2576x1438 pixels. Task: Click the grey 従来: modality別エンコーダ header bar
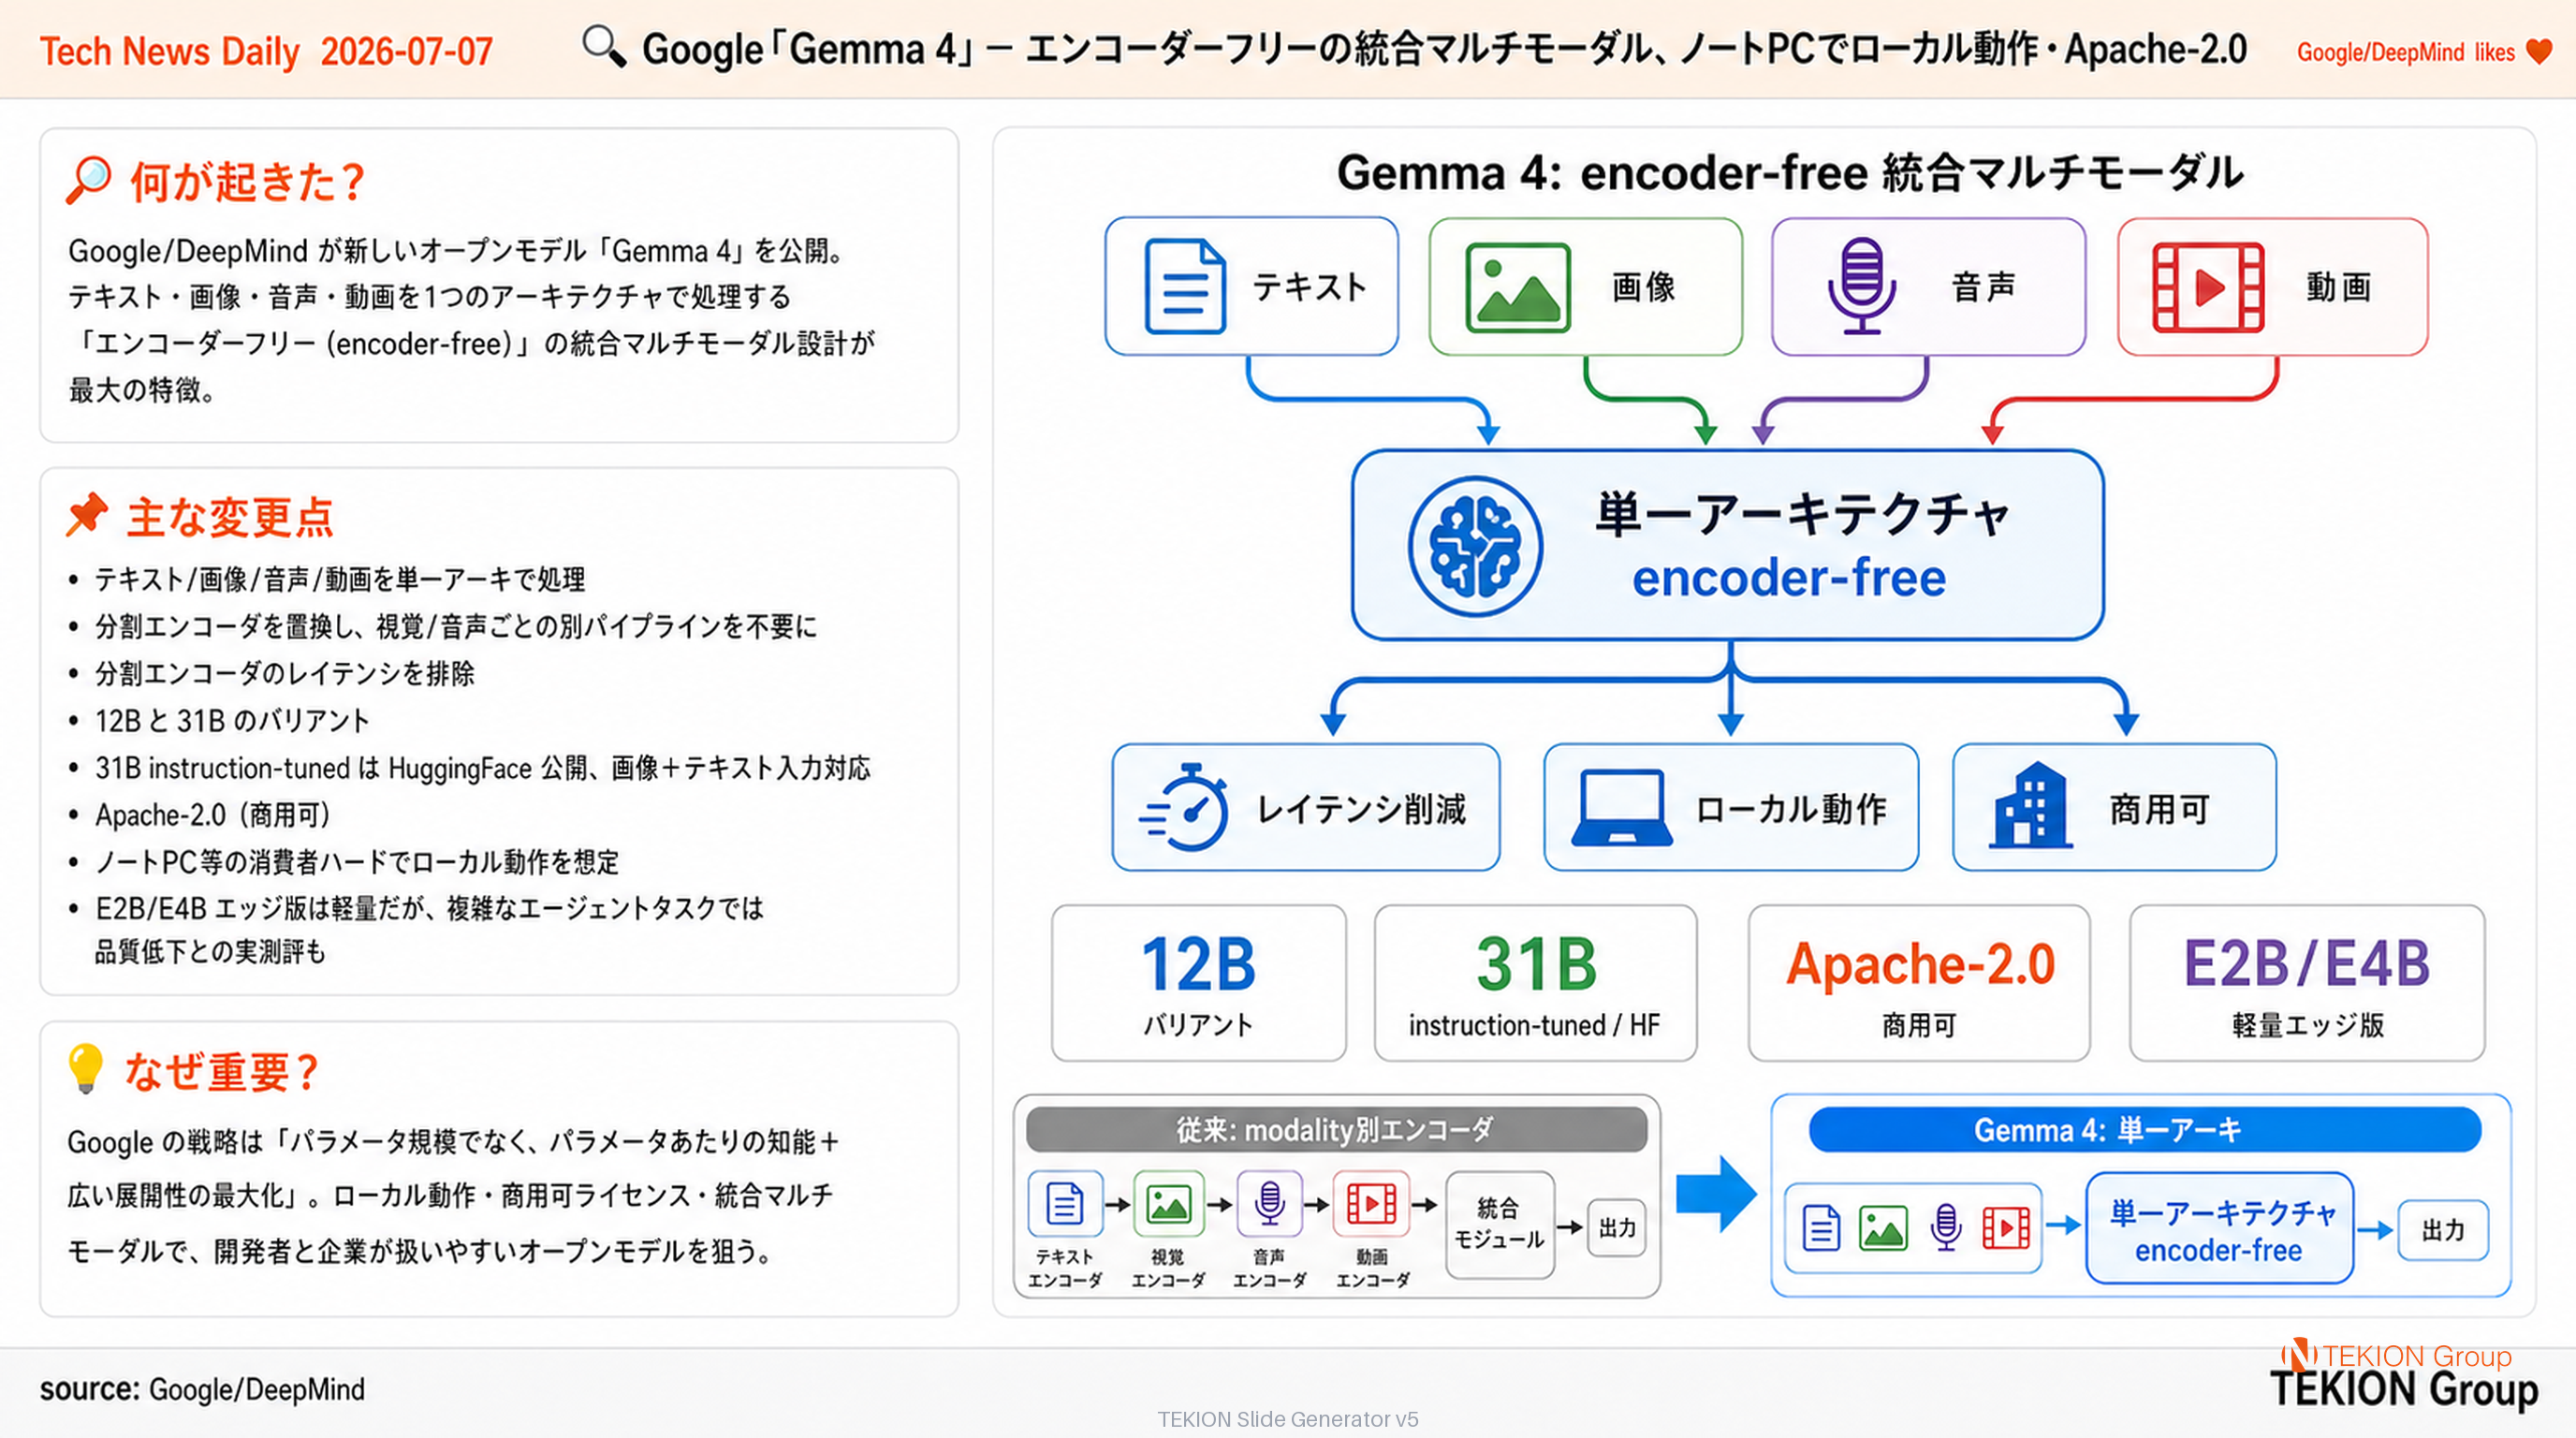1336,1129
